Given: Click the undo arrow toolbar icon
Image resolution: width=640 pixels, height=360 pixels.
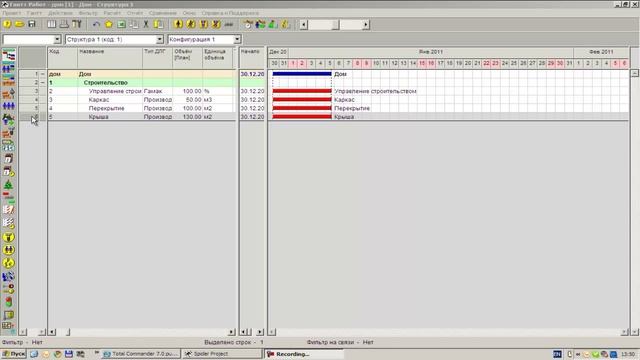Looking at the screenshot, I should tap(96, 24).
